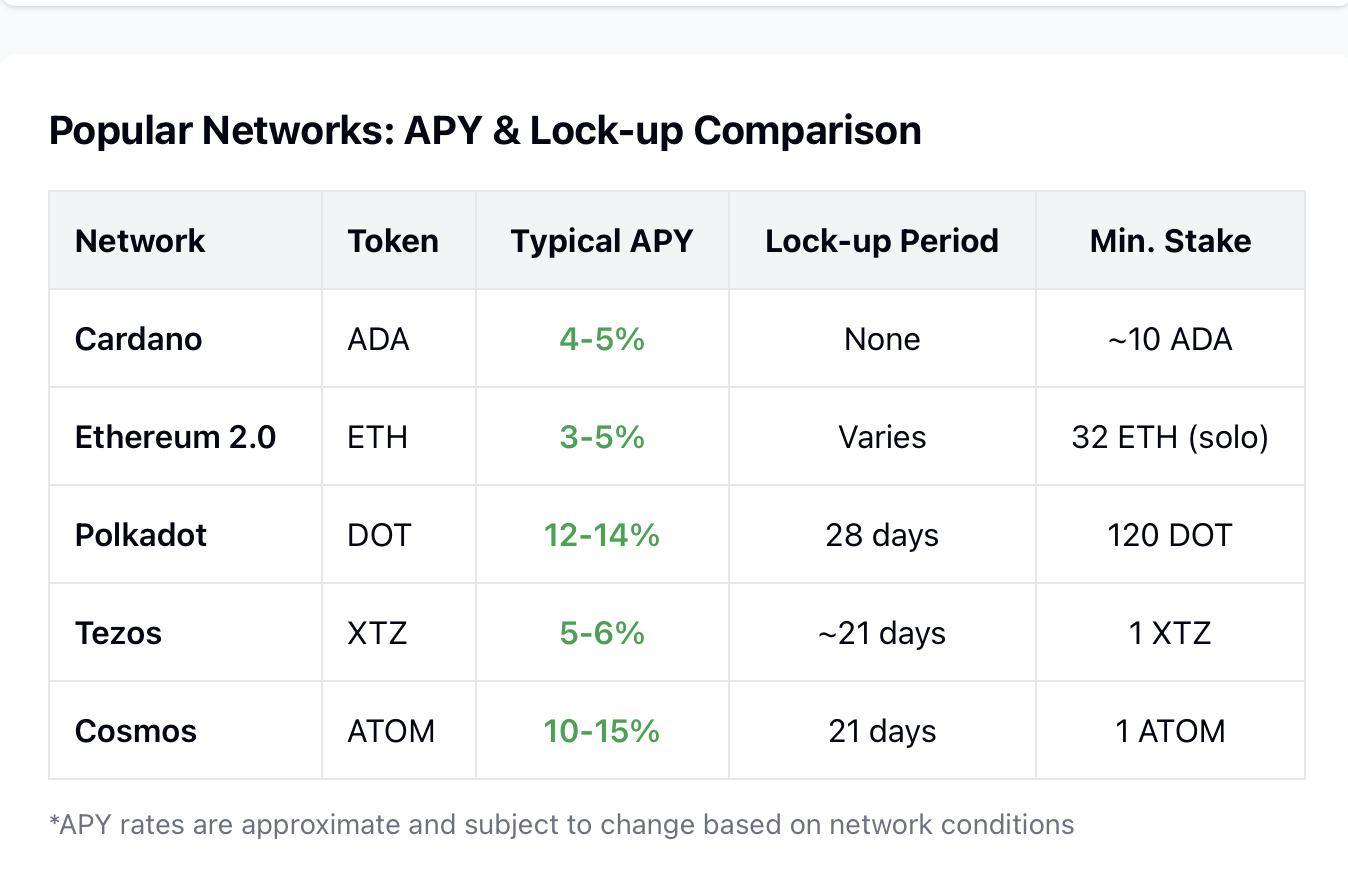Image resolution: width=1348 pixels, height=873 pixels.
Task: Click the 32 ETH (solo) minimum stake
Action: pos(1170,437)
